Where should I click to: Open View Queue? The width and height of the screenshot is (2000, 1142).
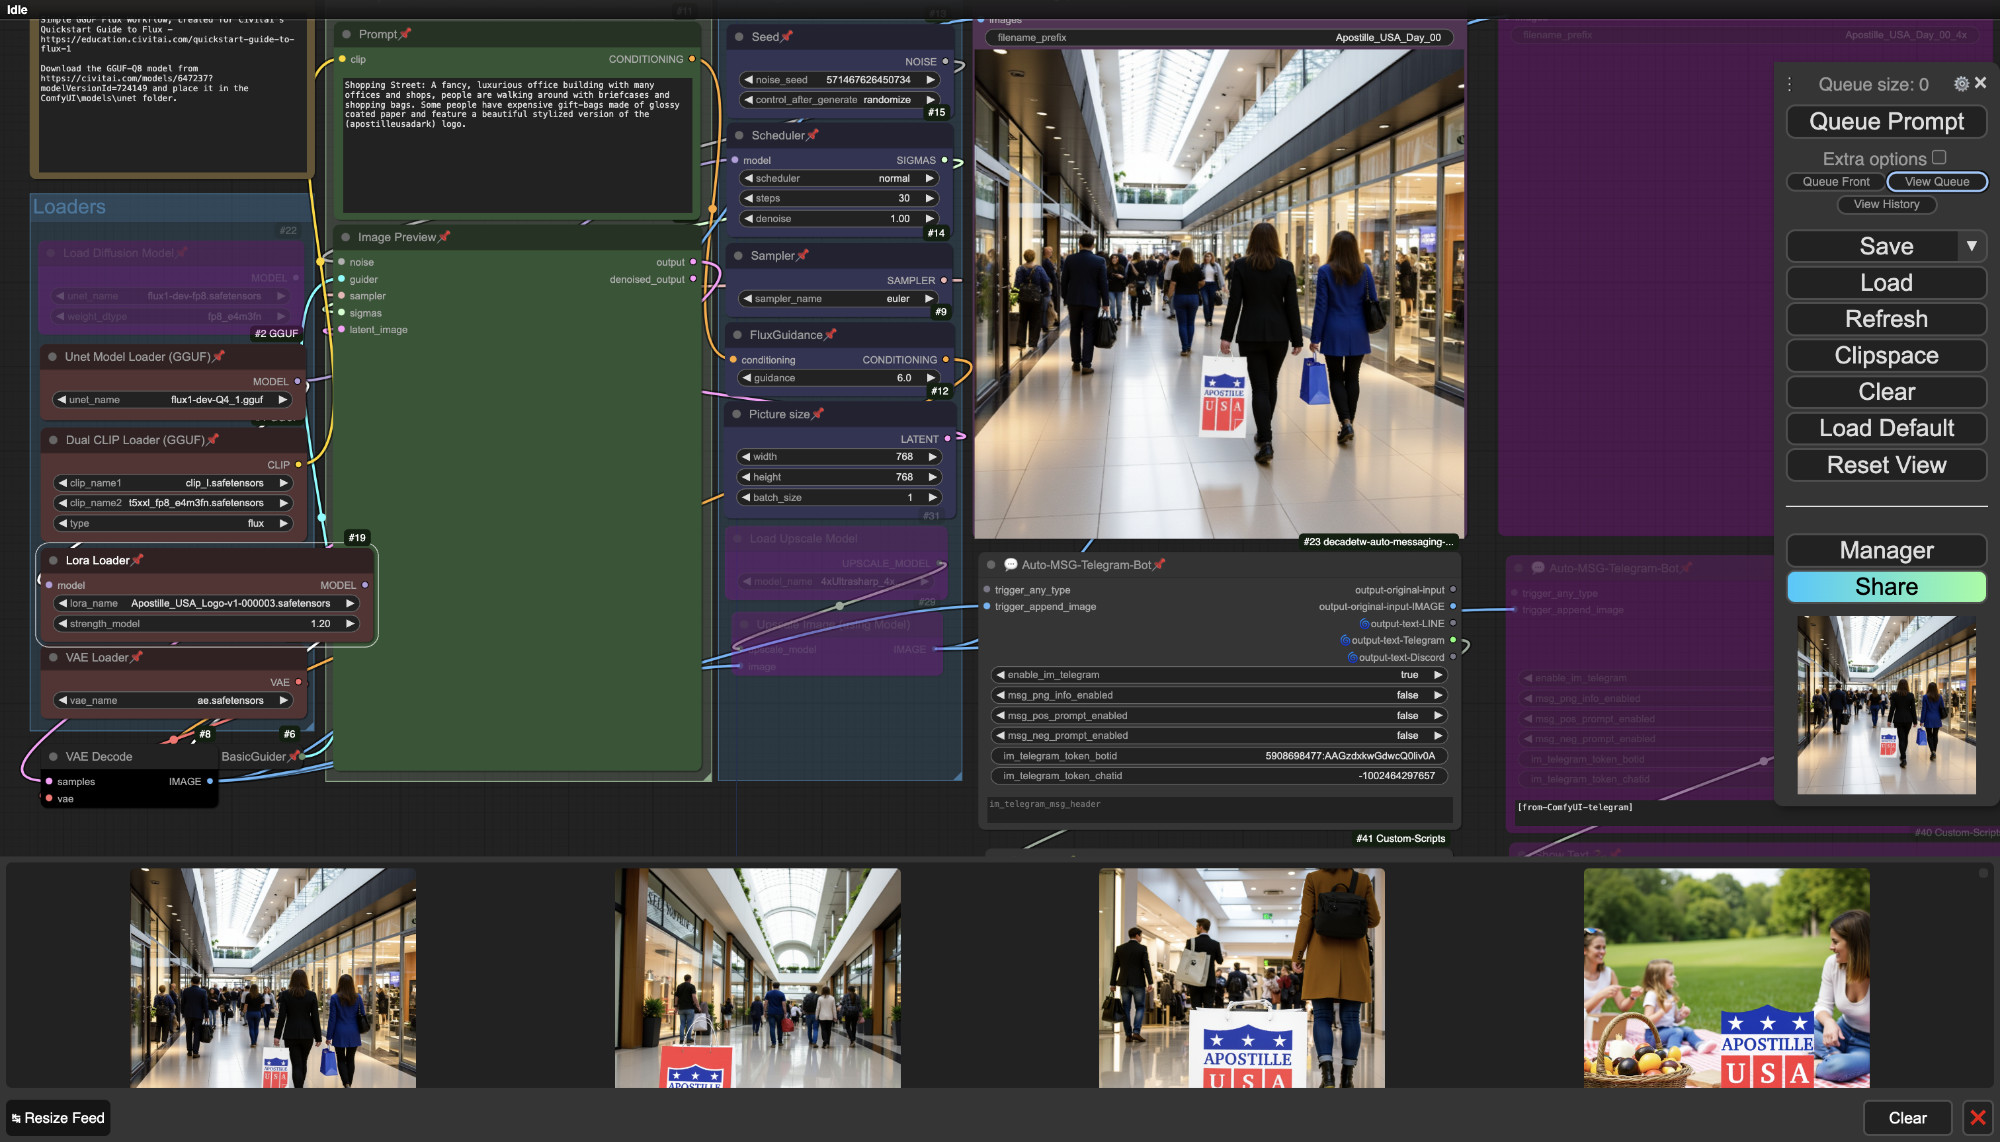[1936, 182]
